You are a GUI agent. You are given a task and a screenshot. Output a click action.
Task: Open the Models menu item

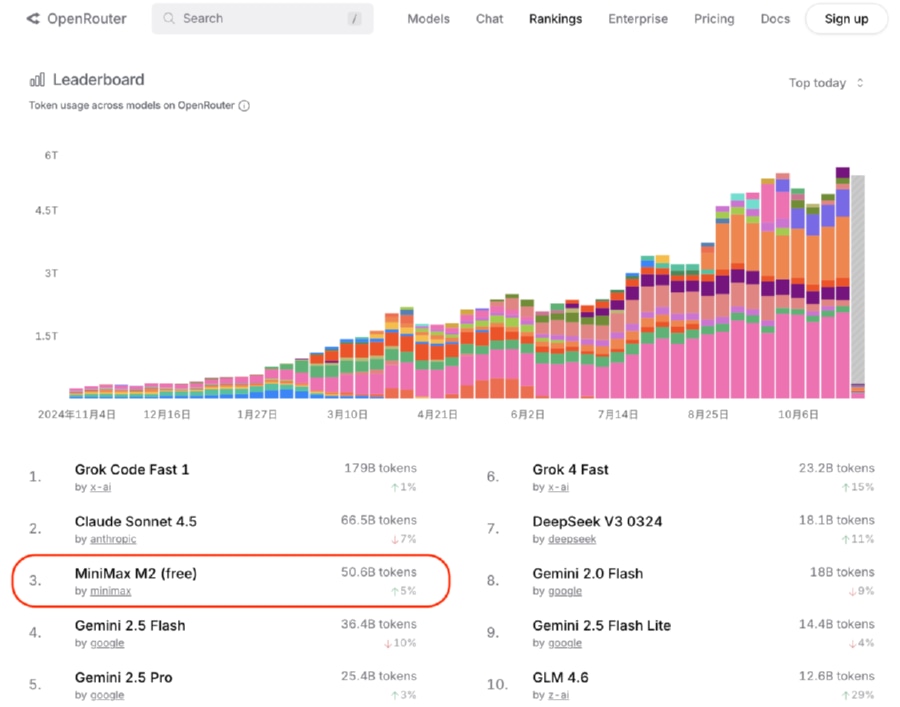coord(428,19)
